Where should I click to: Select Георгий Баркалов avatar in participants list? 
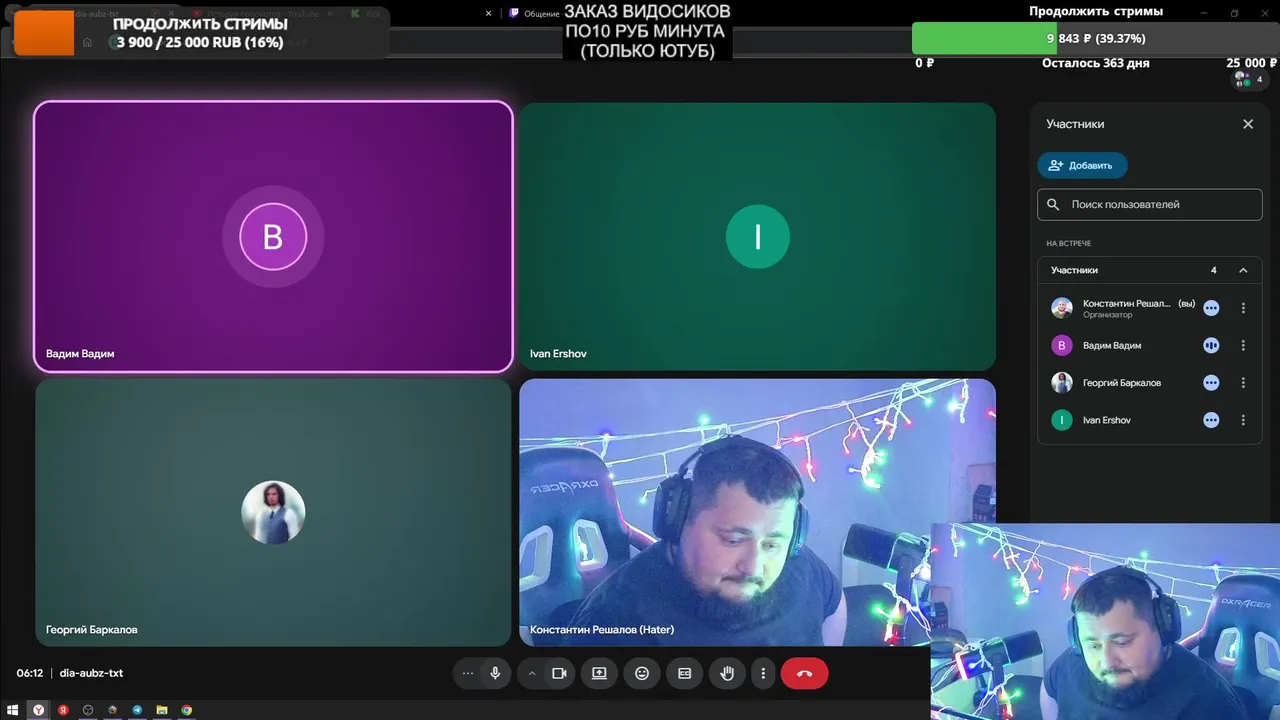[1062, 383]
